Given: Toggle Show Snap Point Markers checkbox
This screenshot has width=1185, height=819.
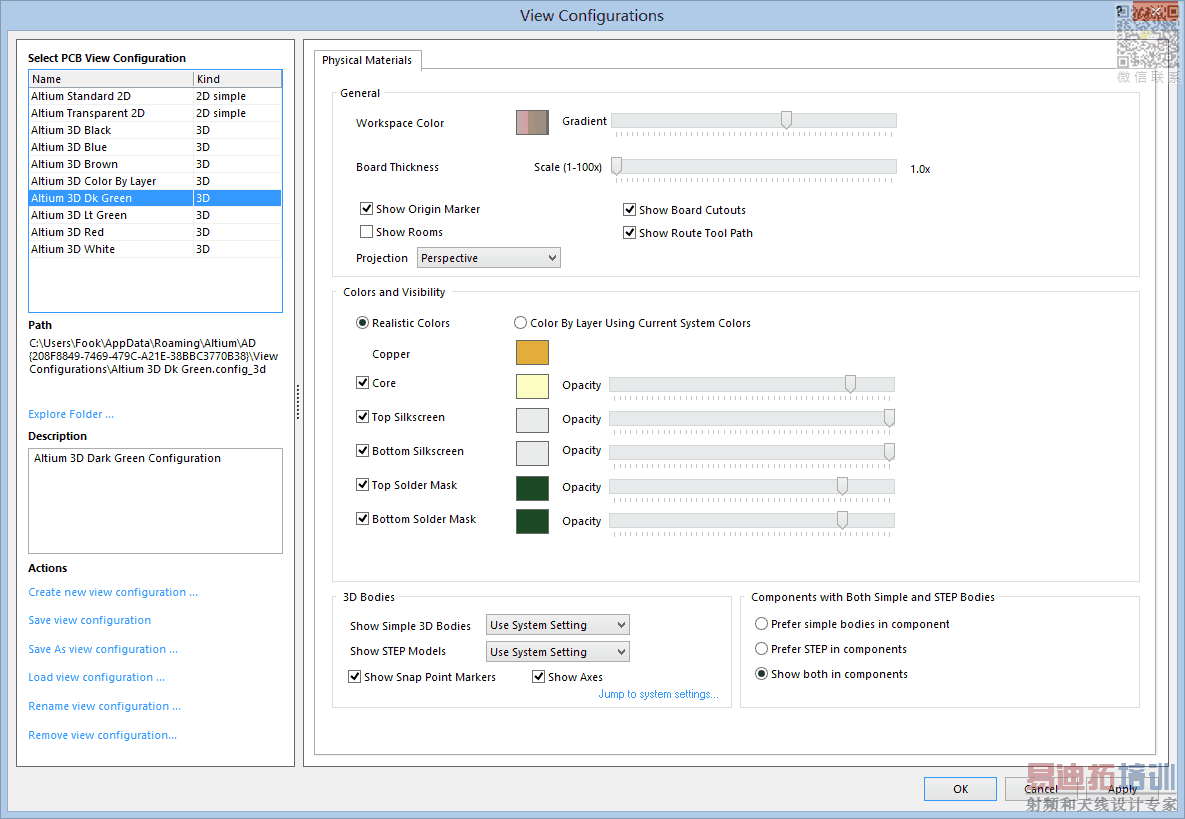Looking at the screenshot, I should click(354, 676).
